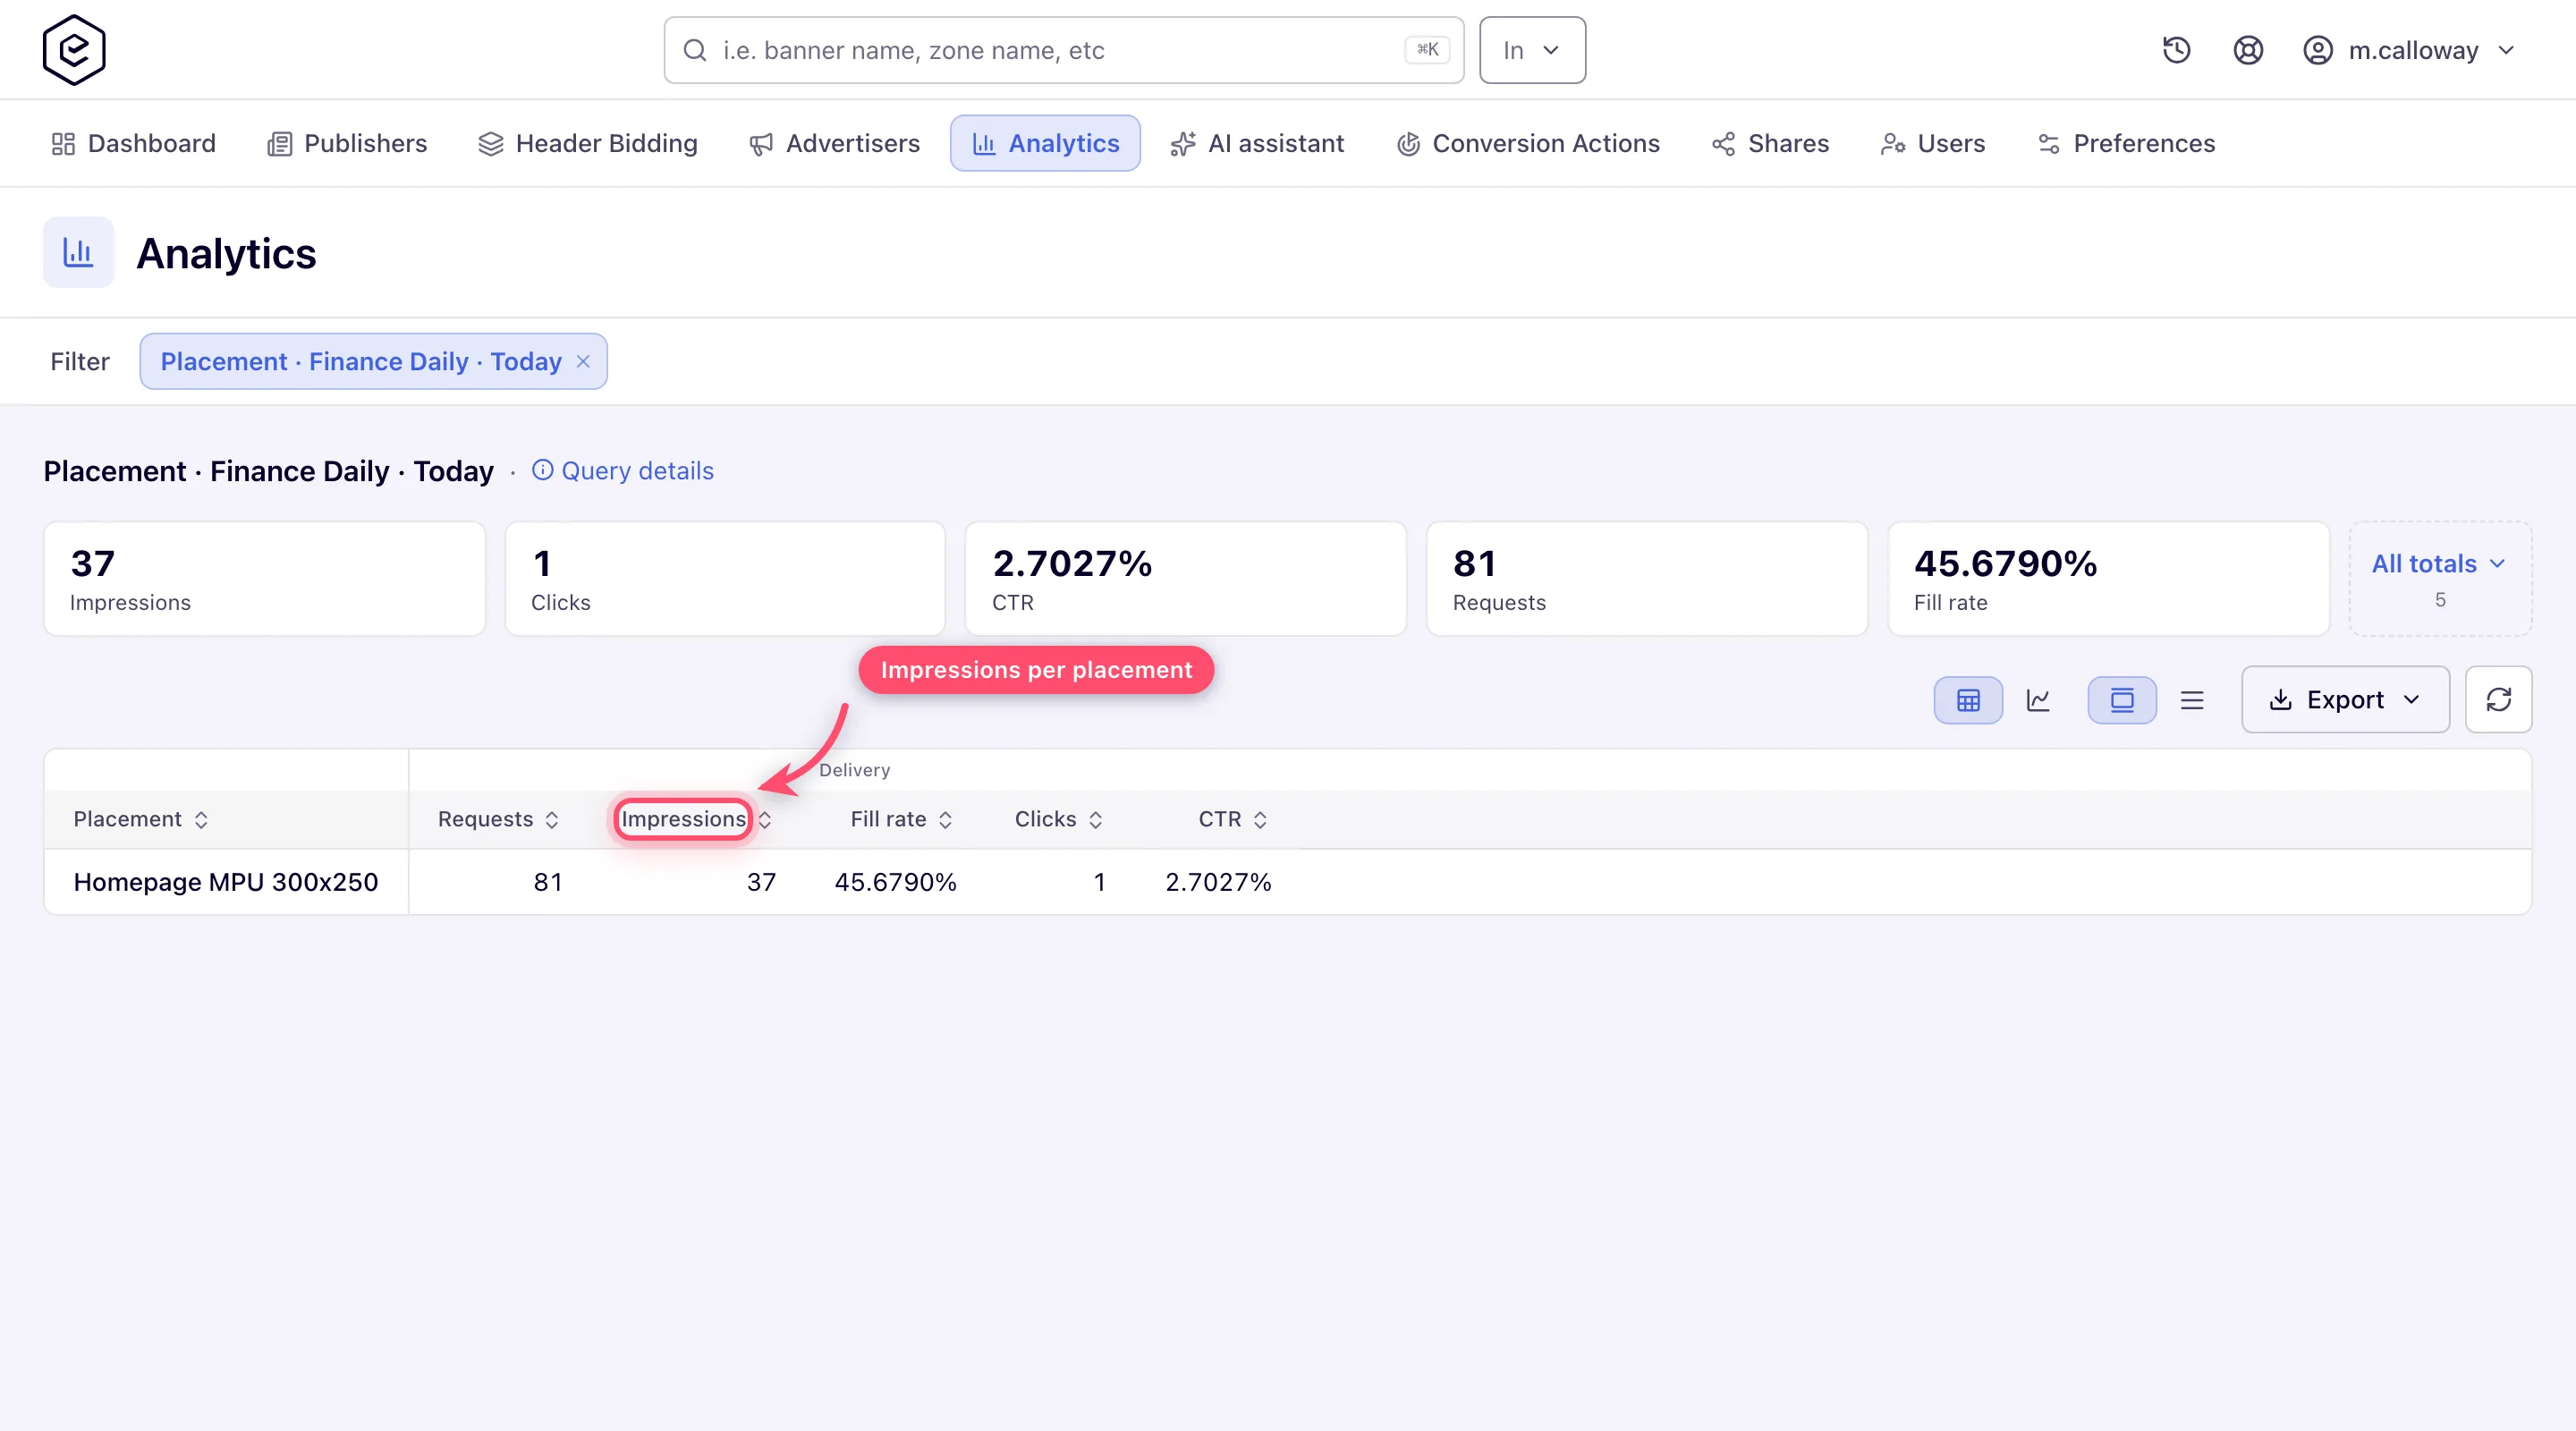Screen dimensions: 2576x1431
Task: Sort by Placement column arrows
Action: tap(201, 820)
